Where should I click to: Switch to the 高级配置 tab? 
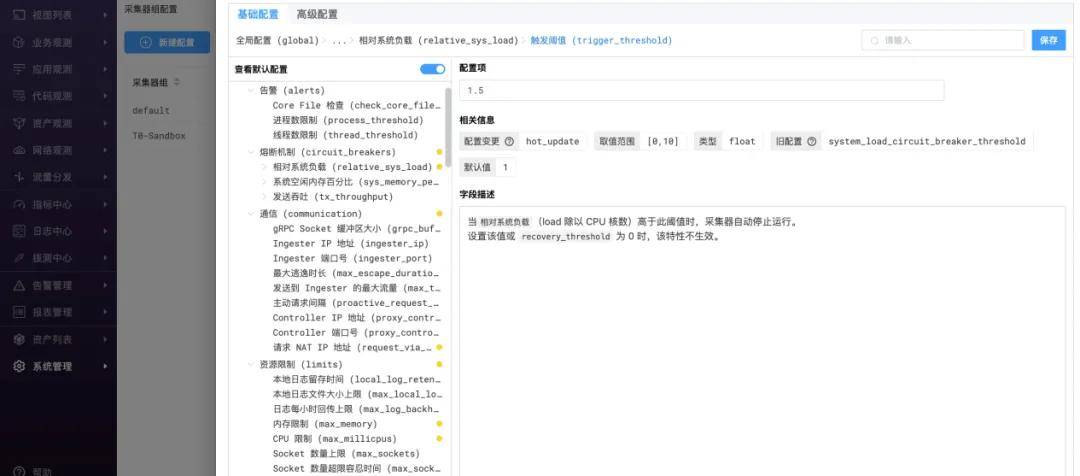[x=317, y=14]
